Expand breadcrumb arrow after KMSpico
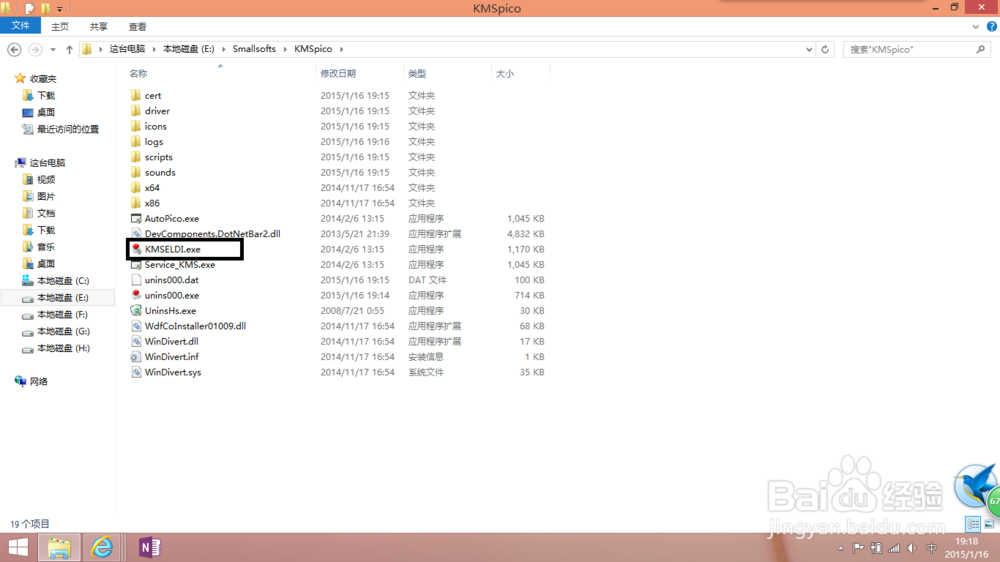 (x=341, y=49)
